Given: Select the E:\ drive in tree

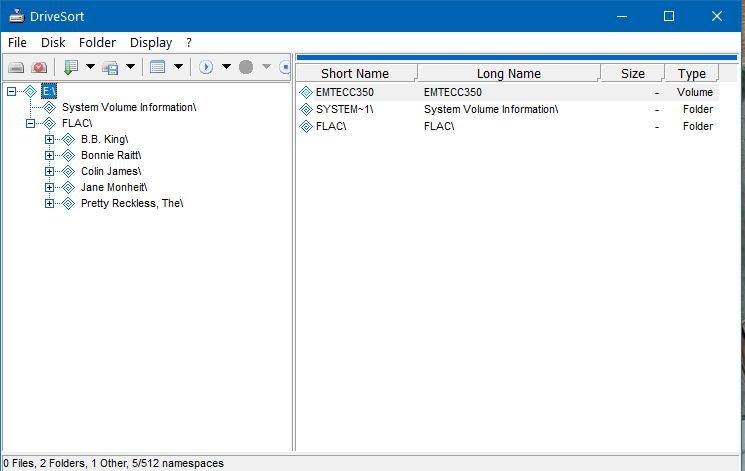Looking at the screenshot, I should pos(49,91).
